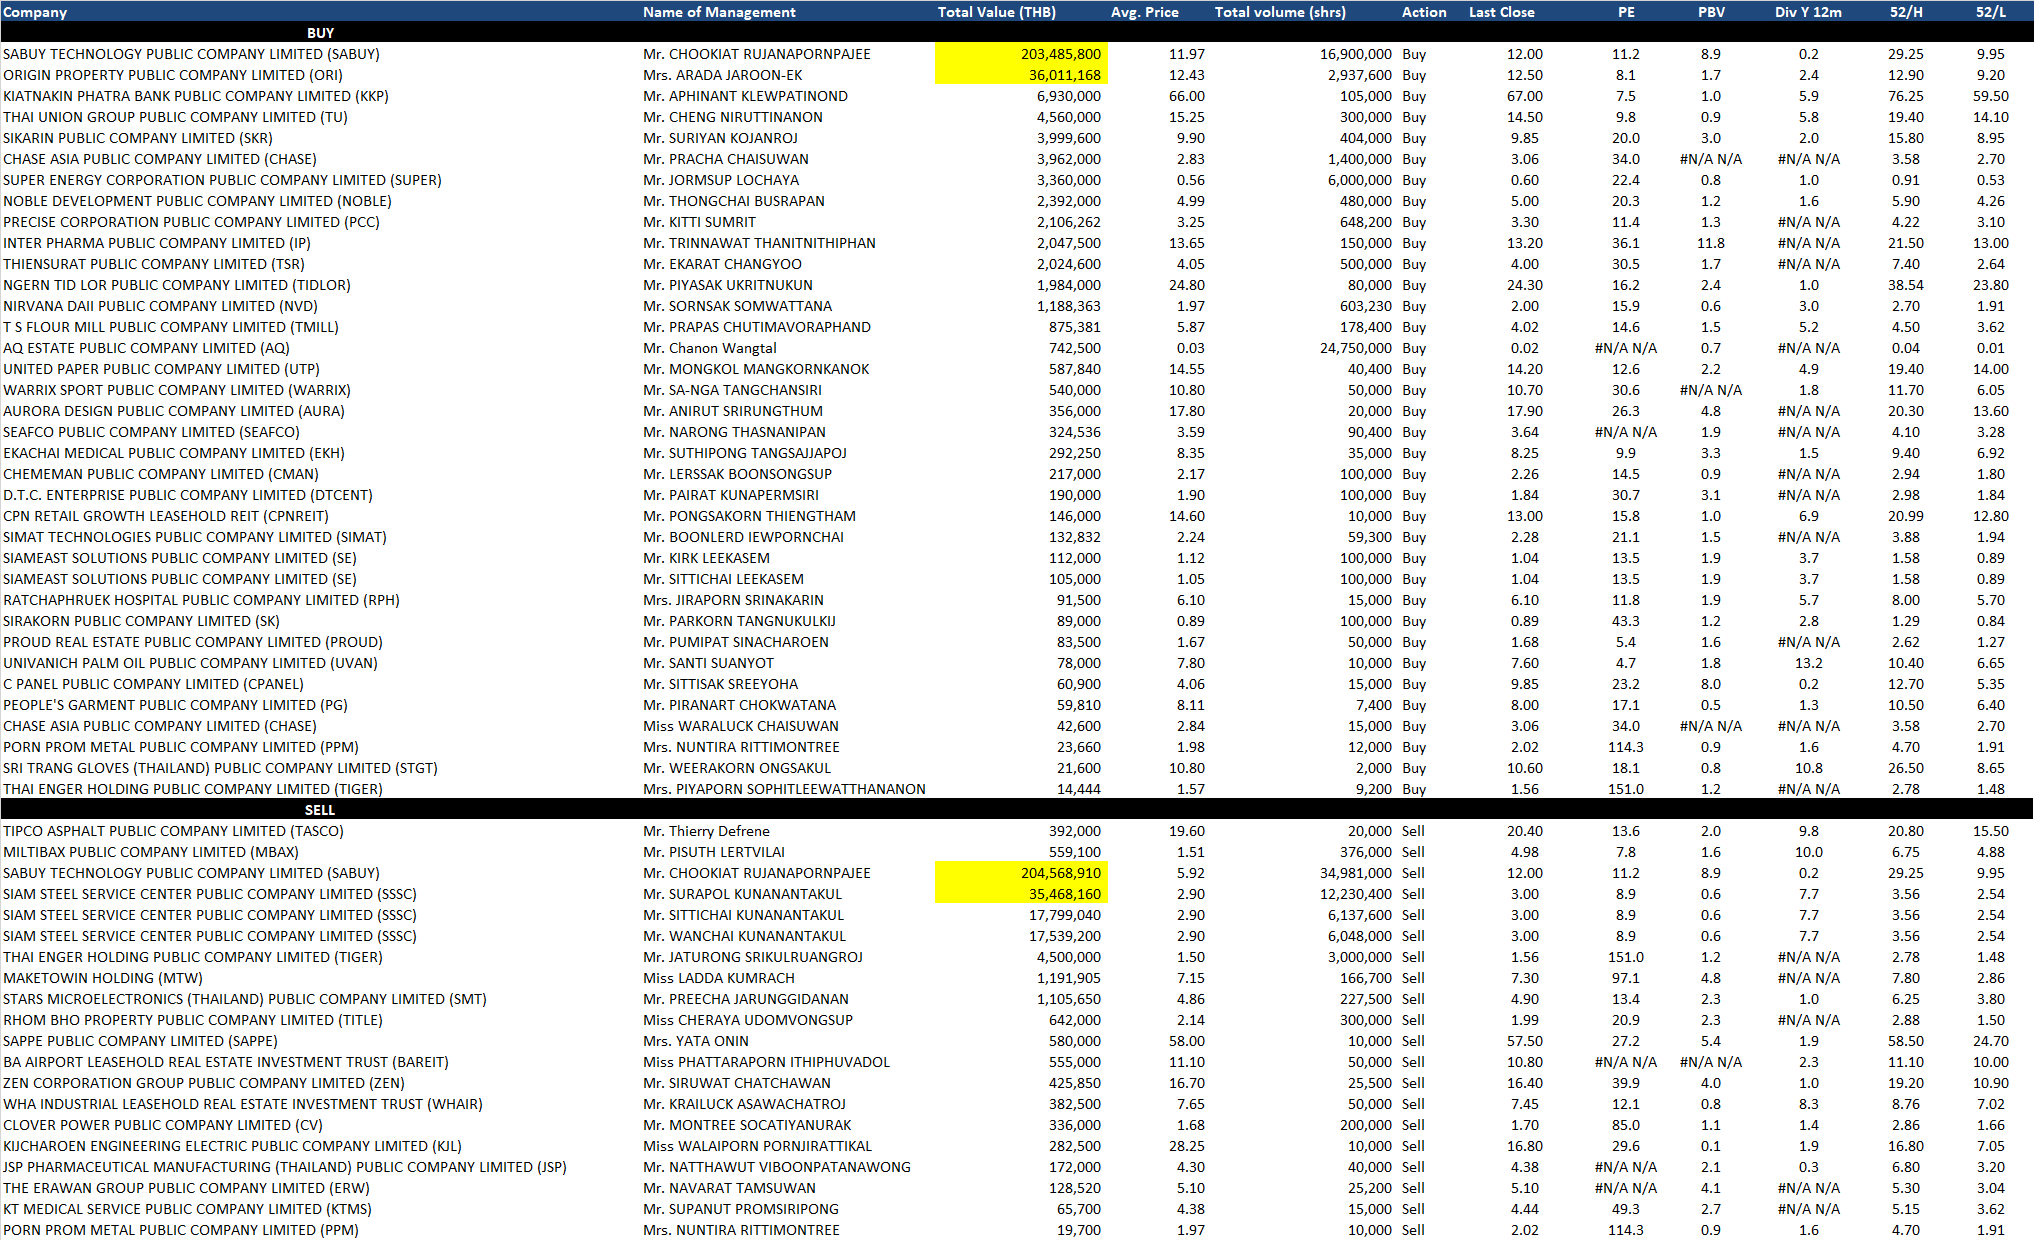Click manager name Mr. BOONLERD IEWPORNCHAI
Viewport: 2034px width, 1240px height.
tap(743, 537)
